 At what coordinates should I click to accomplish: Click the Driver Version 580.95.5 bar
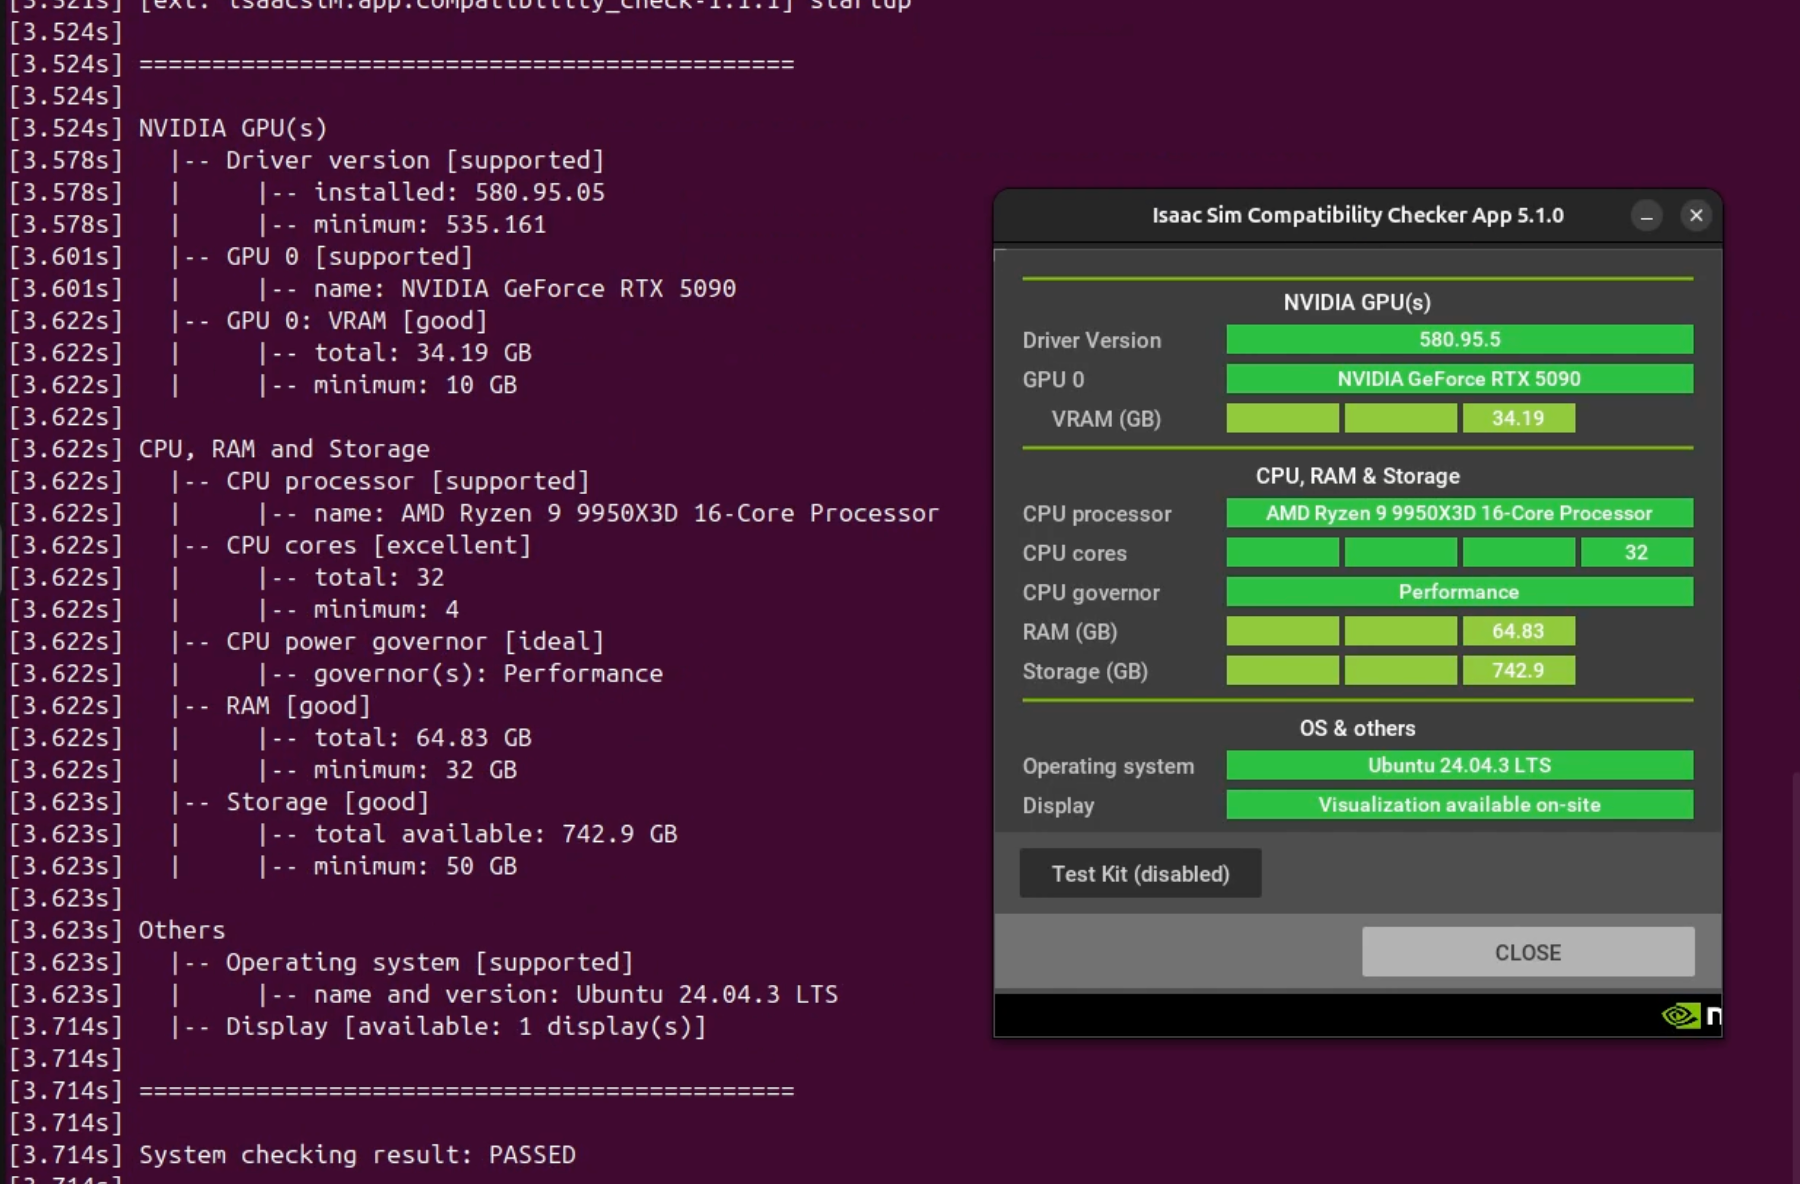click(1459, 340)
